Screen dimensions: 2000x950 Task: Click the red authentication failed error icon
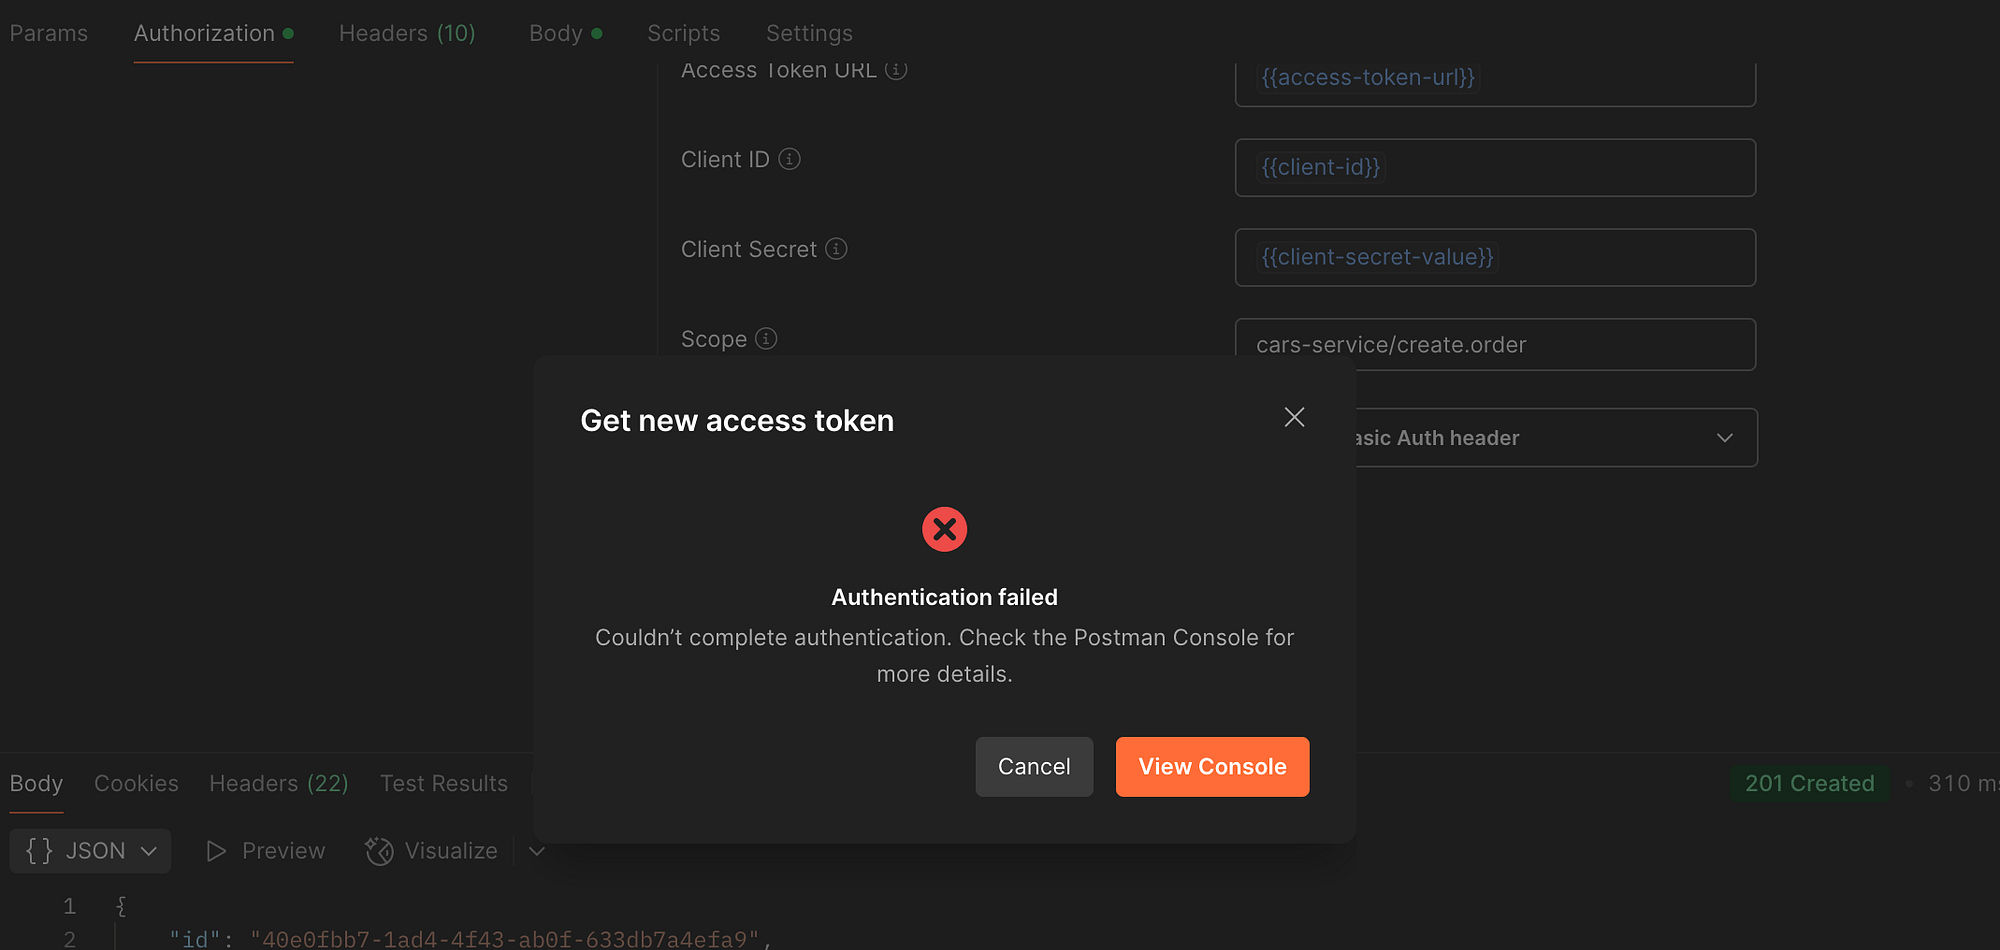[944, 529]
